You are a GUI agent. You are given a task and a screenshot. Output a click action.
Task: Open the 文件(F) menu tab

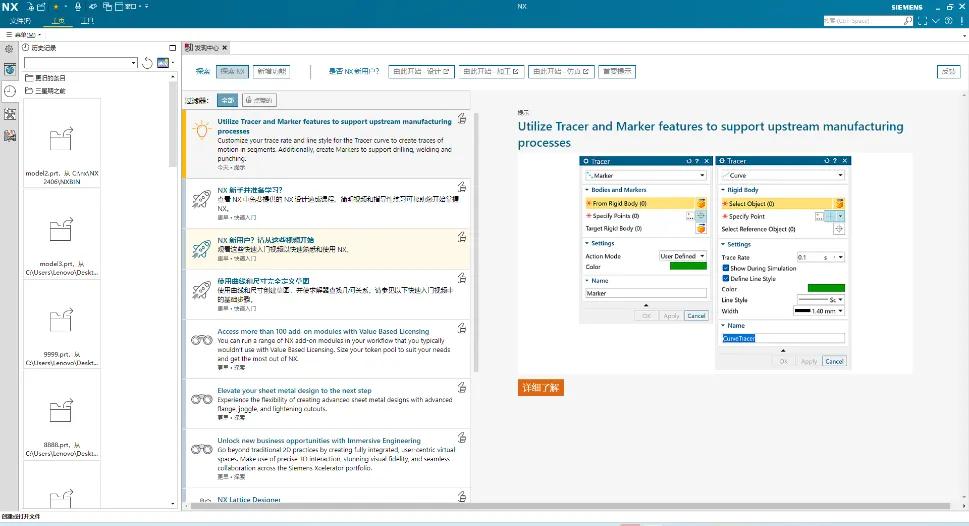coord(20,21)
